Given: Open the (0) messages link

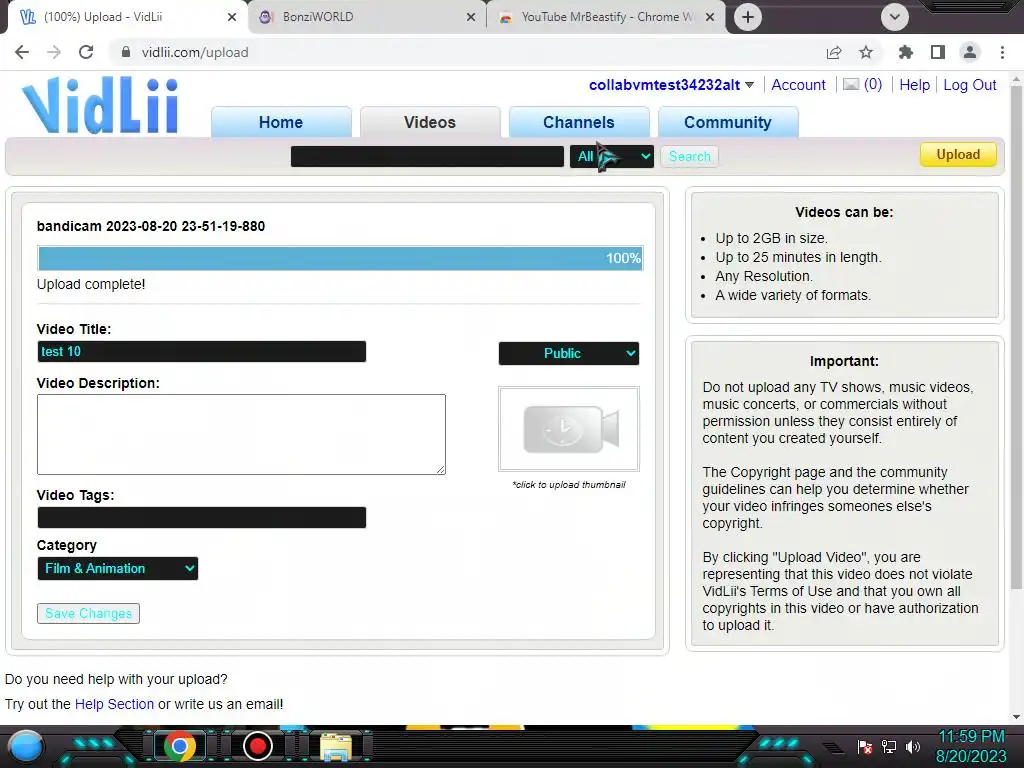Looking at the screenshot, I should (872, 84).
